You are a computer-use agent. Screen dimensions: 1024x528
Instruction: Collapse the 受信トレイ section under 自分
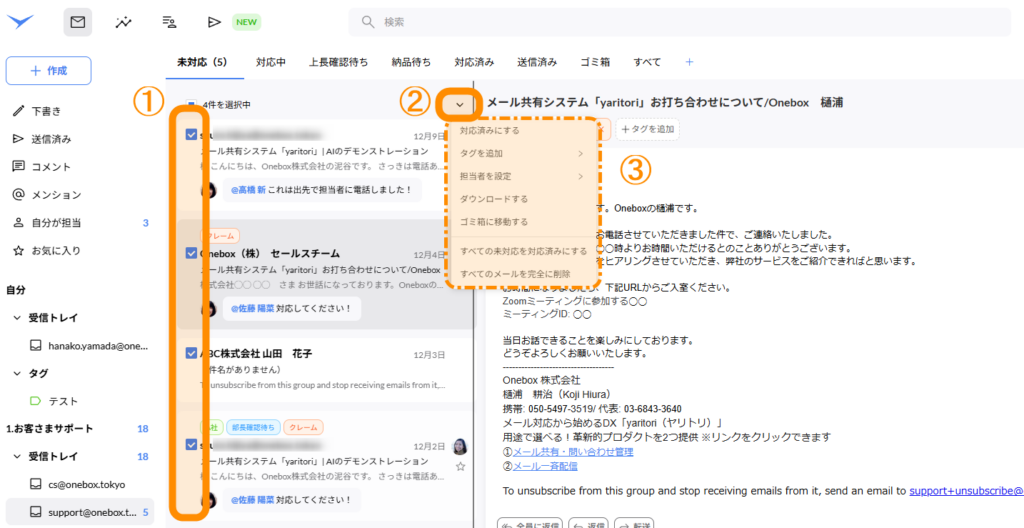tap(18, 318)
